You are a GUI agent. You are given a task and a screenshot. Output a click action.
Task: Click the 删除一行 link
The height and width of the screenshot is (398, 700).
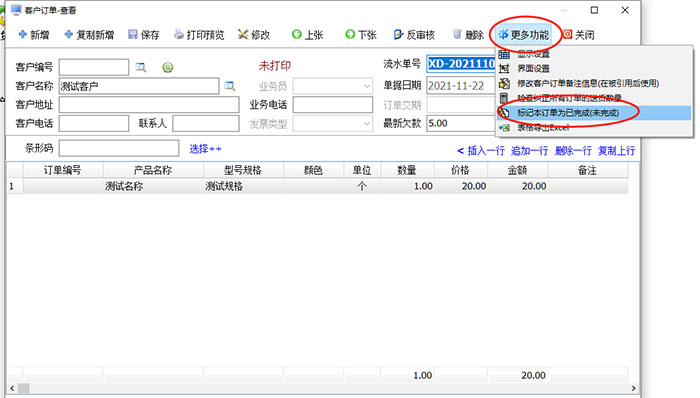(573, 151)
